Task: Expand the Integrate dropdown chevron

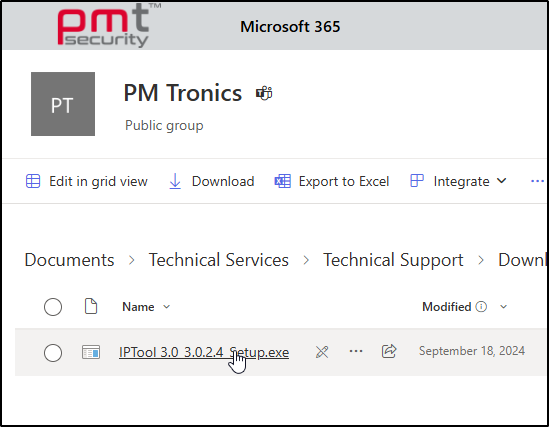Action: tap(502, 181)
